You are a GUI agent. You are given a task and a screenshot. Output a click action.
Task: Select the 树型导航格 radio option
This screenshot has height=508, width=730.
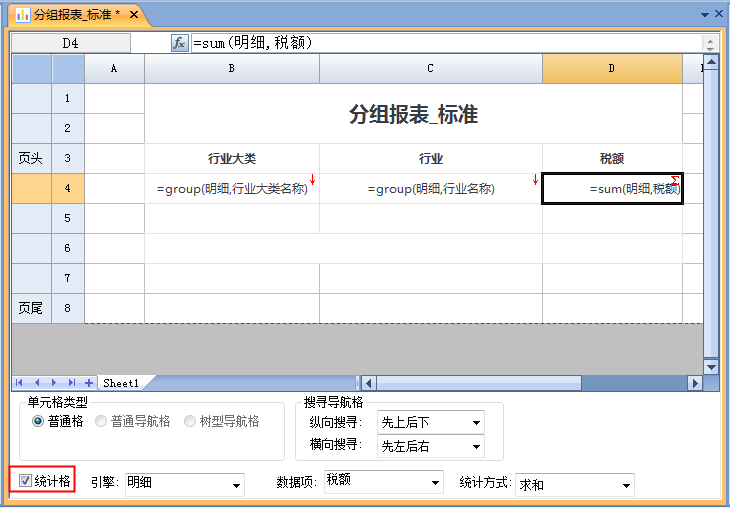190,422
